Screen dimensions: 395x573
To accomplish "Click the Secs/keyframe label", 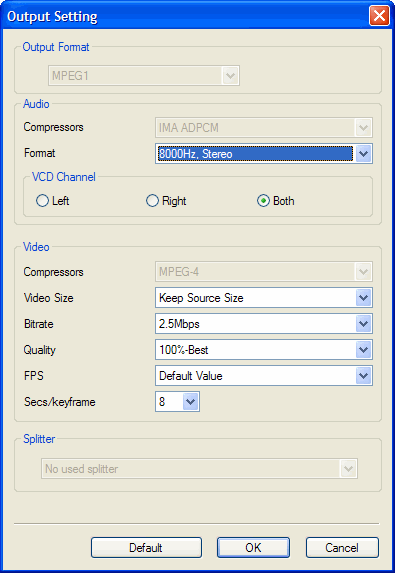I will [x=60, y=402].
